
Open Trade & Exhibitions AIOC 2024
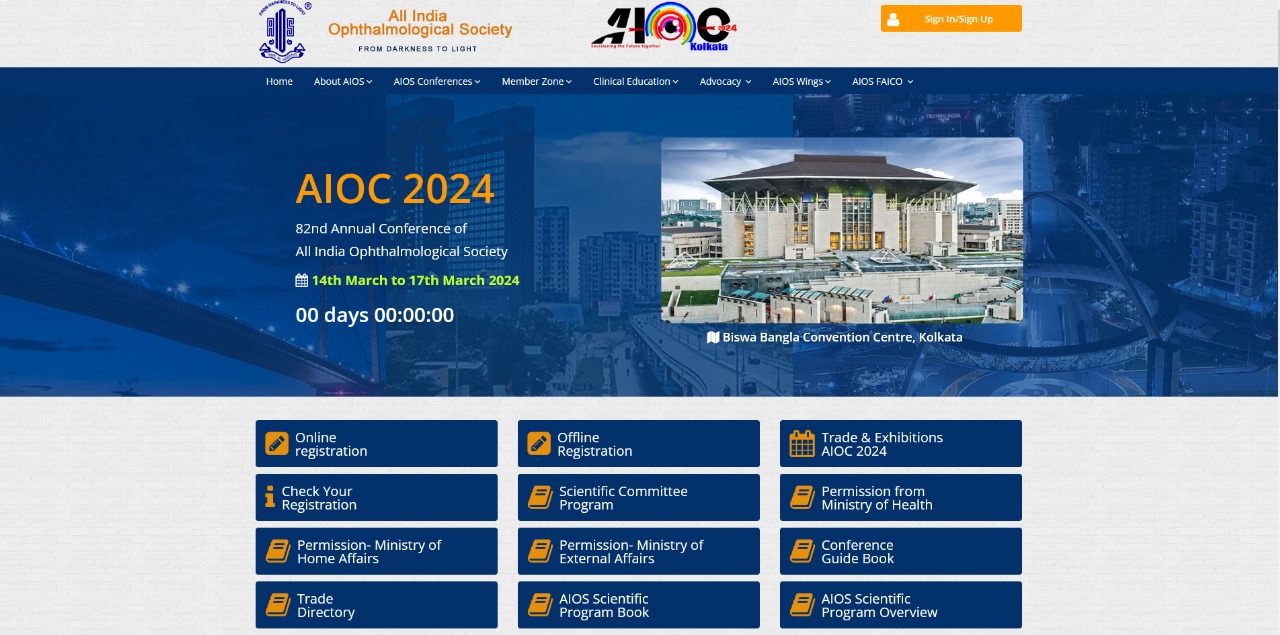(901, 444)
